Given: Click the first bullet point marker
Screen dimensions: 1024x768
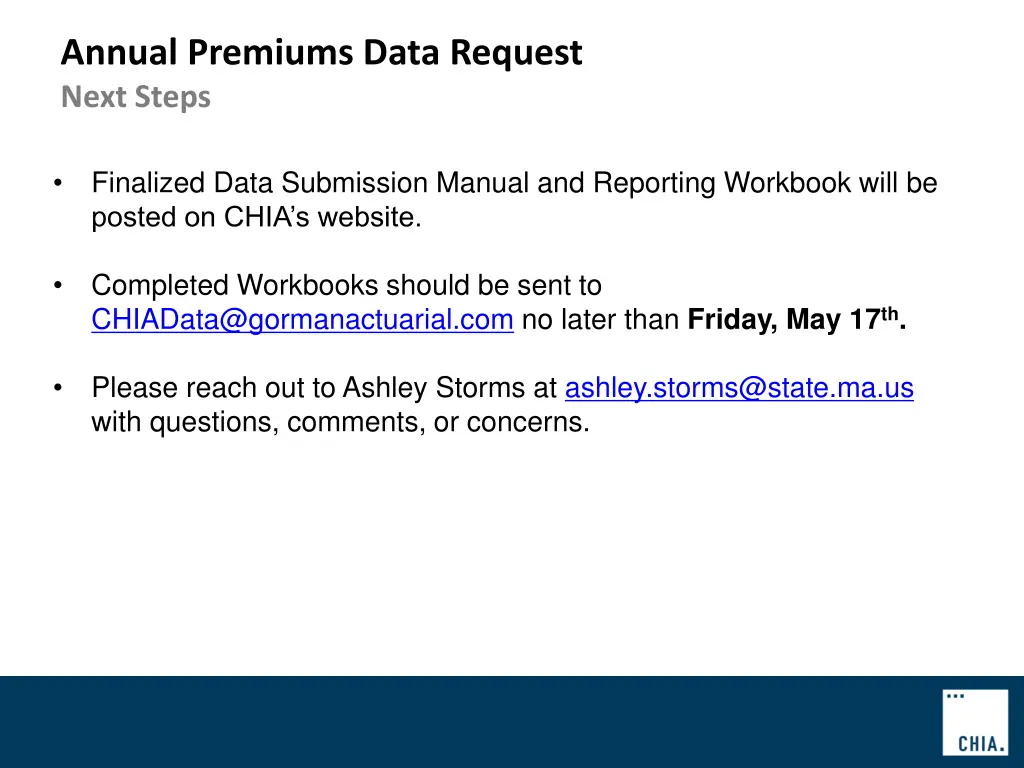Looking at the screenshot, I should click(x=60, y=184).
